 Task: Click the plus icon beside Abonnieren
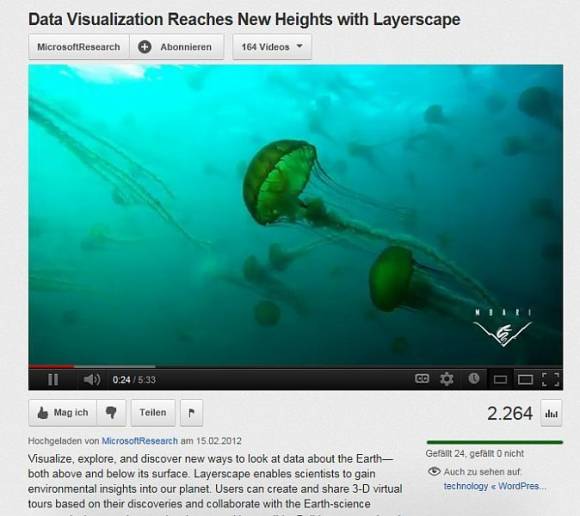[145, 47]
